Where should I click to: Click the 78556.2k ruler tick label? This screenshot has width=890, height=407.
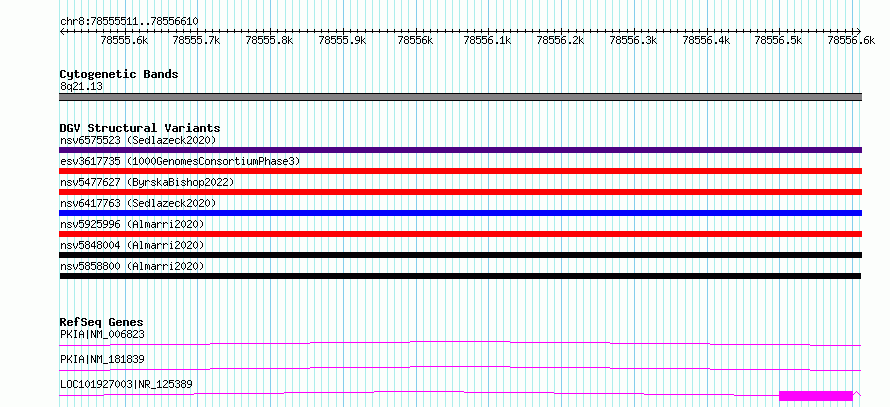(560, 40)
